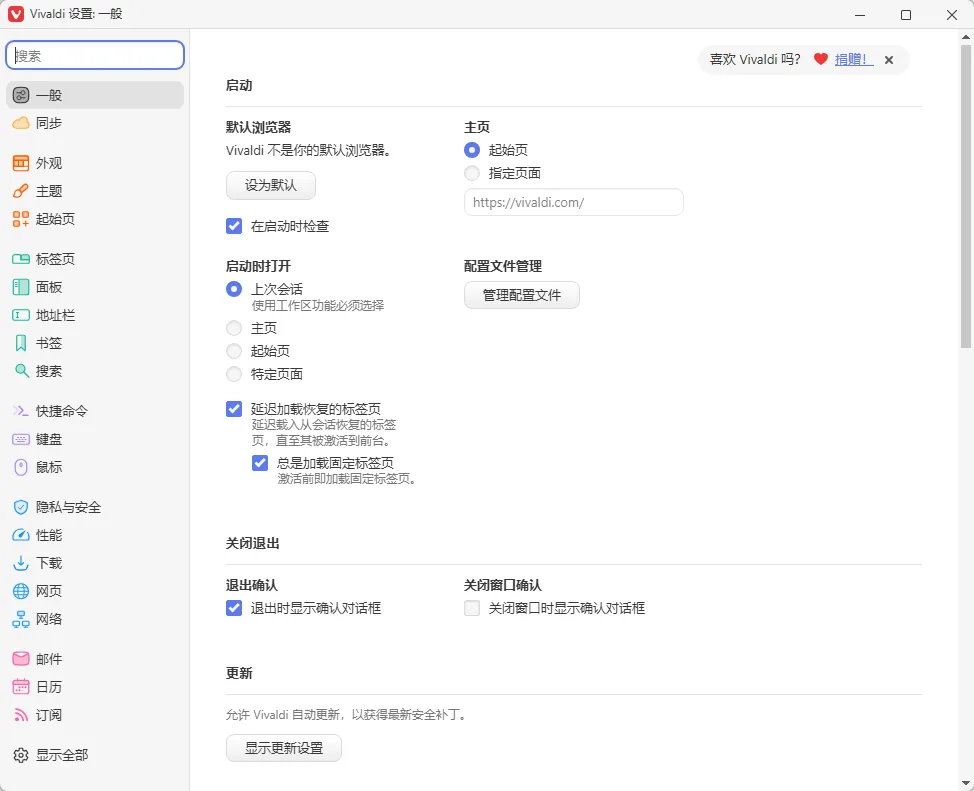The height and width of the screenshot is (791, 974).
Task: Click the homepage URL input field
Action: tap(574, 203)
